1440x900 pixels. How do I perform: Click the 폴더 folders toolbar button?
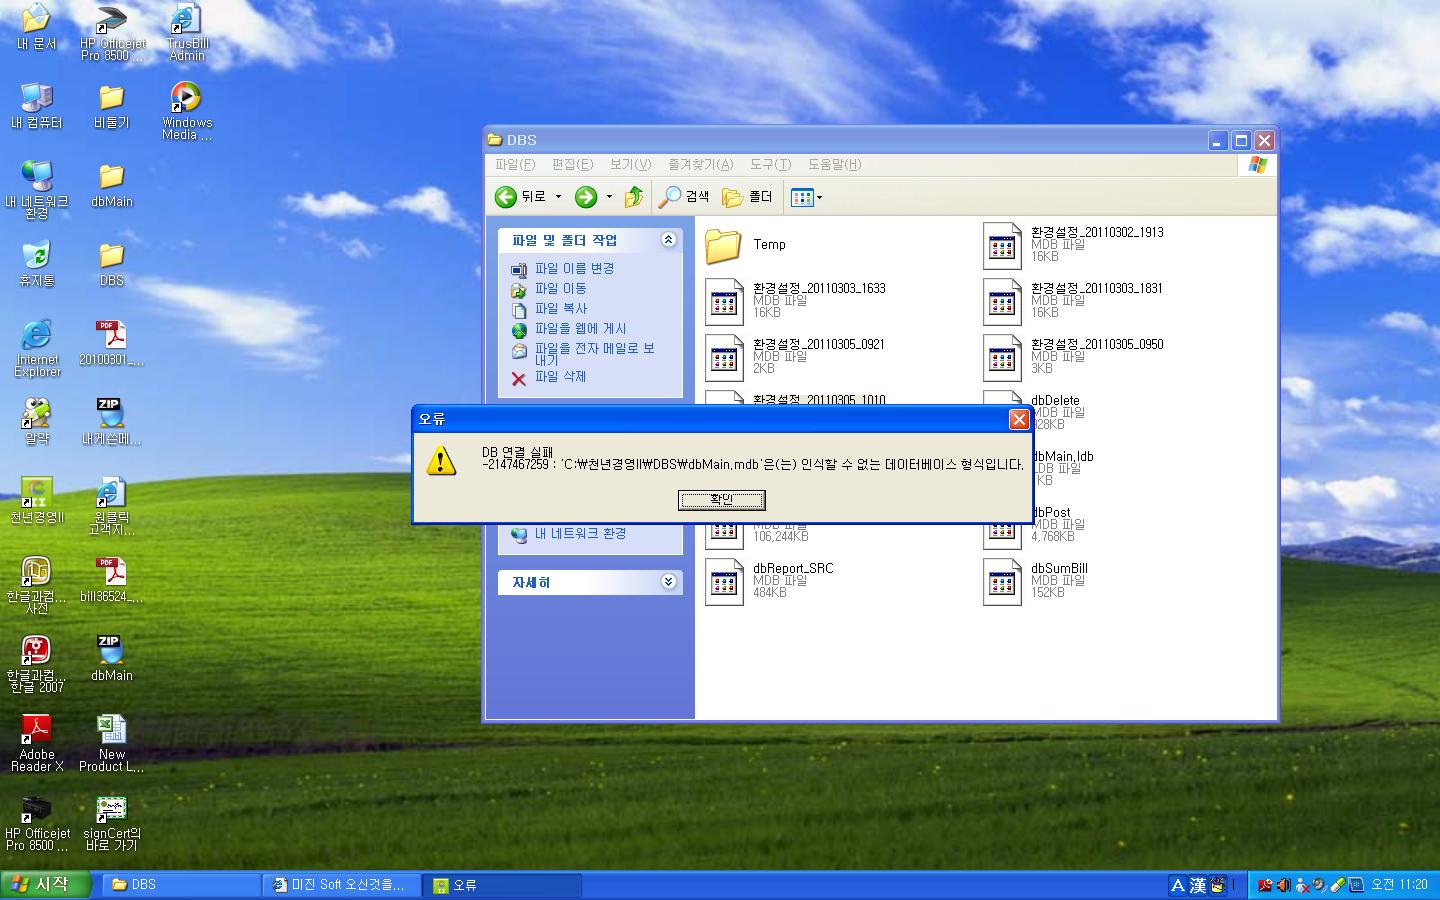(748, 197)
